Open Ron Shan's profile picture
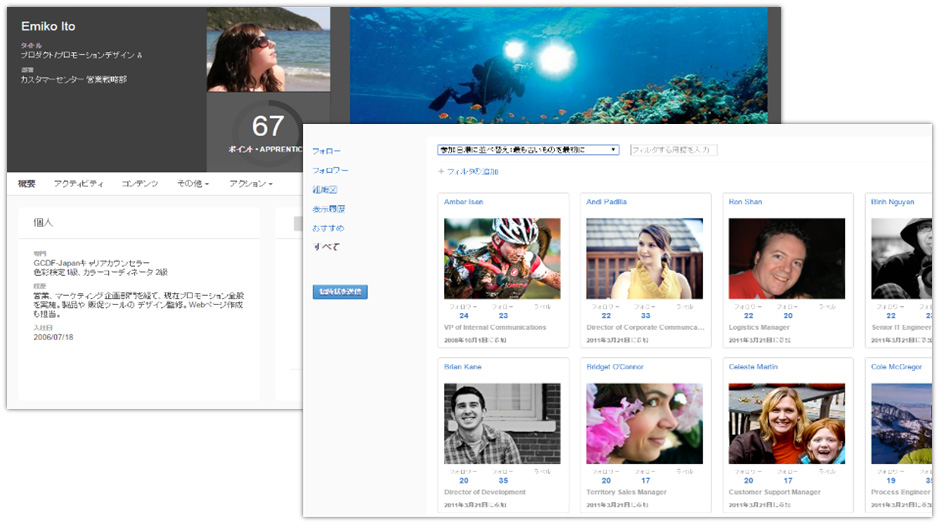The width and height of the screenshot is (939, 524). pyautogui.click(x=786, y=259)
